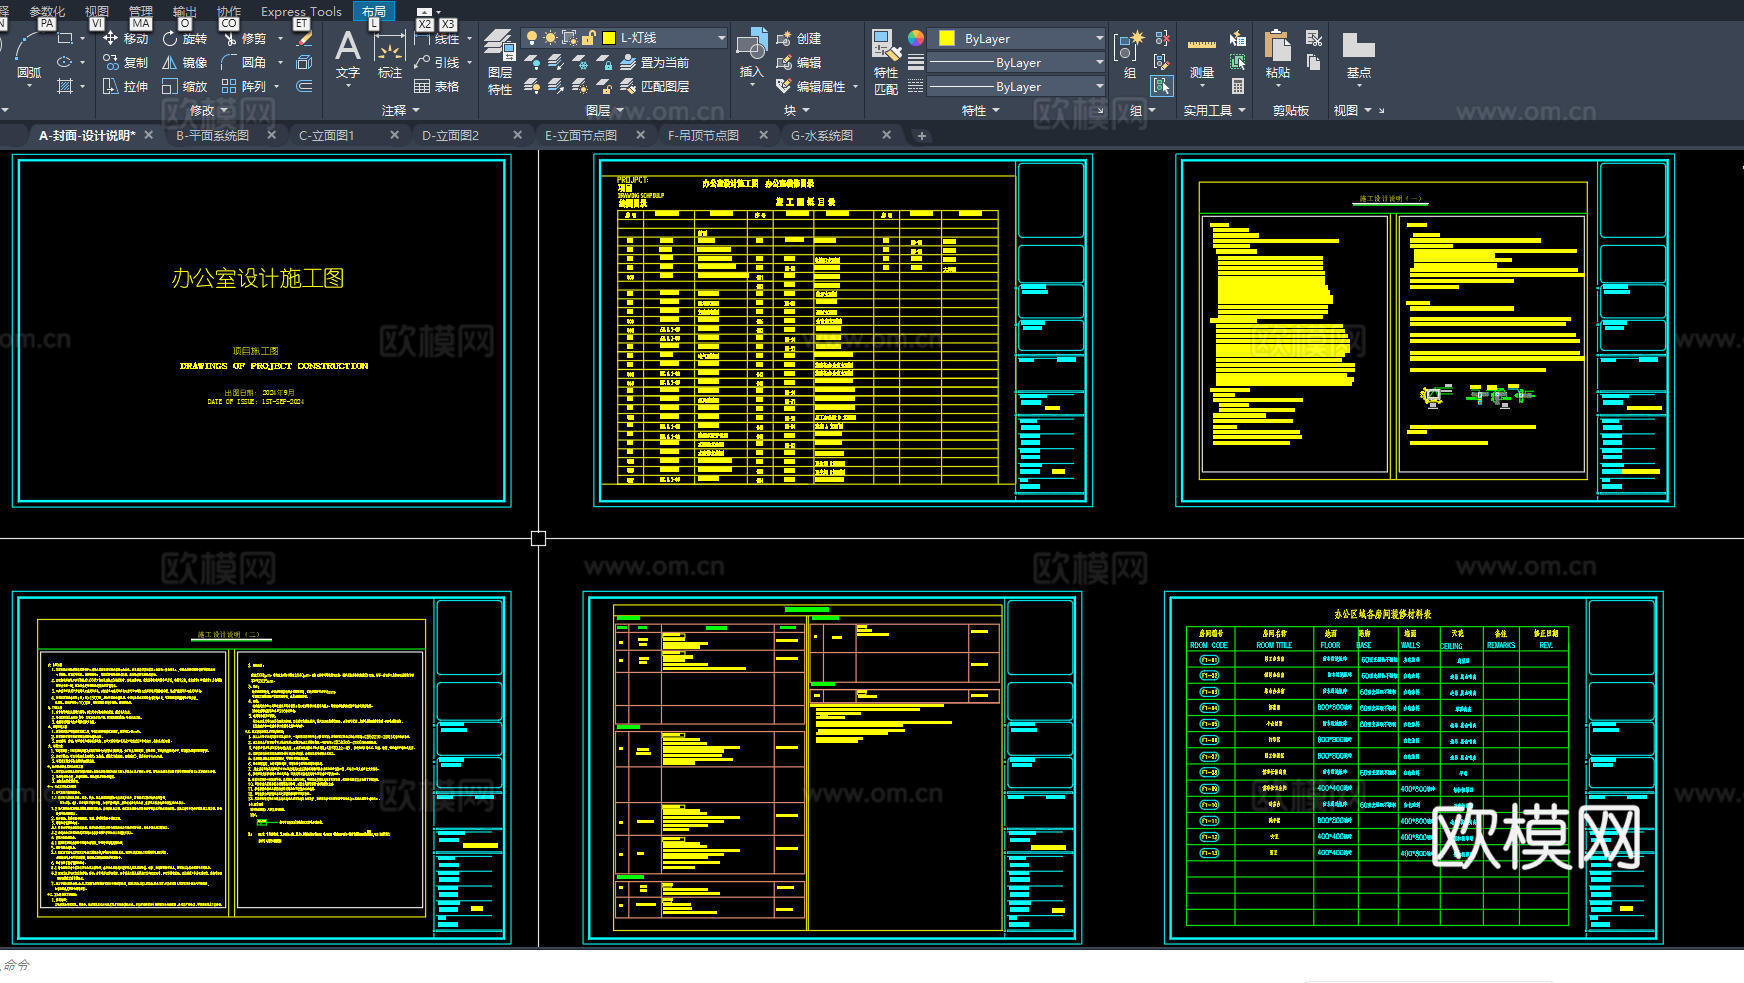Open the Quick Calculator icon
This screenshot has width=1744, height=983.
click(x=1238, y=86)
